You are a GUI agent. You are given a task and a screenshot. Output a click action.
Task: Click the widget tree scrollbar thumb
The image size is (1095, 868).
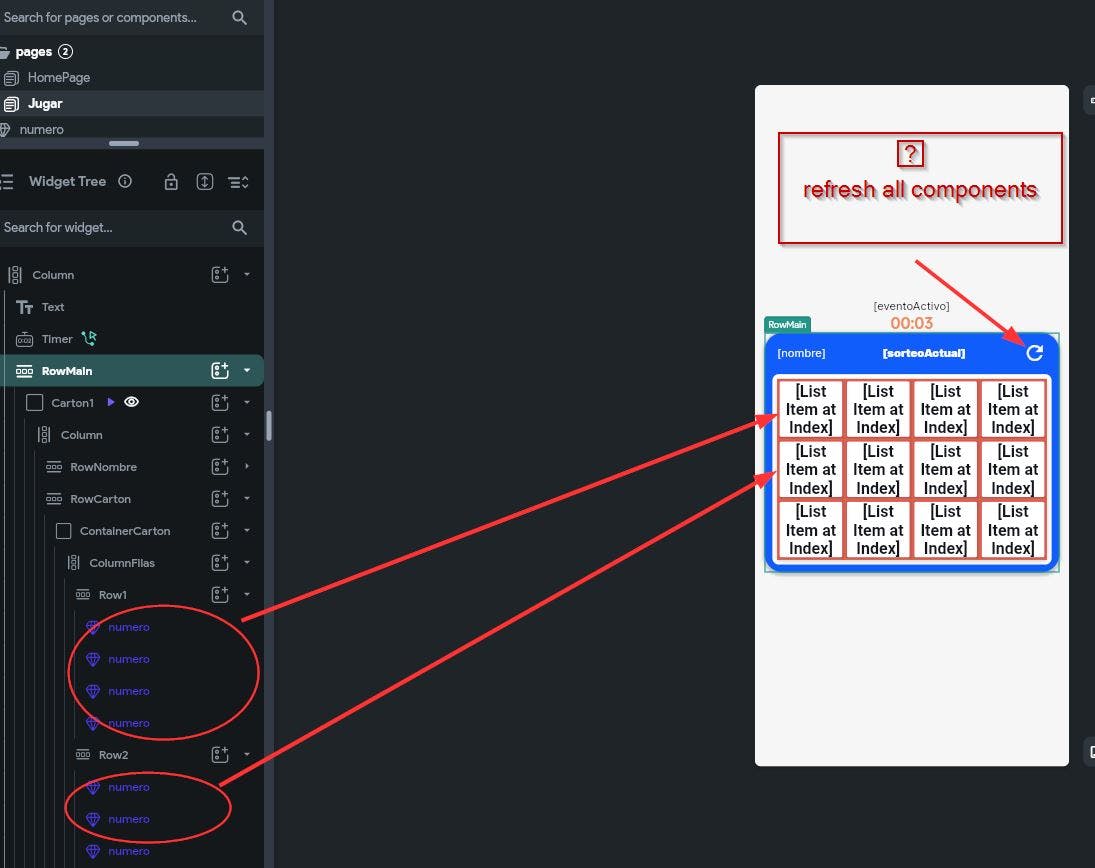coord(269,426)
